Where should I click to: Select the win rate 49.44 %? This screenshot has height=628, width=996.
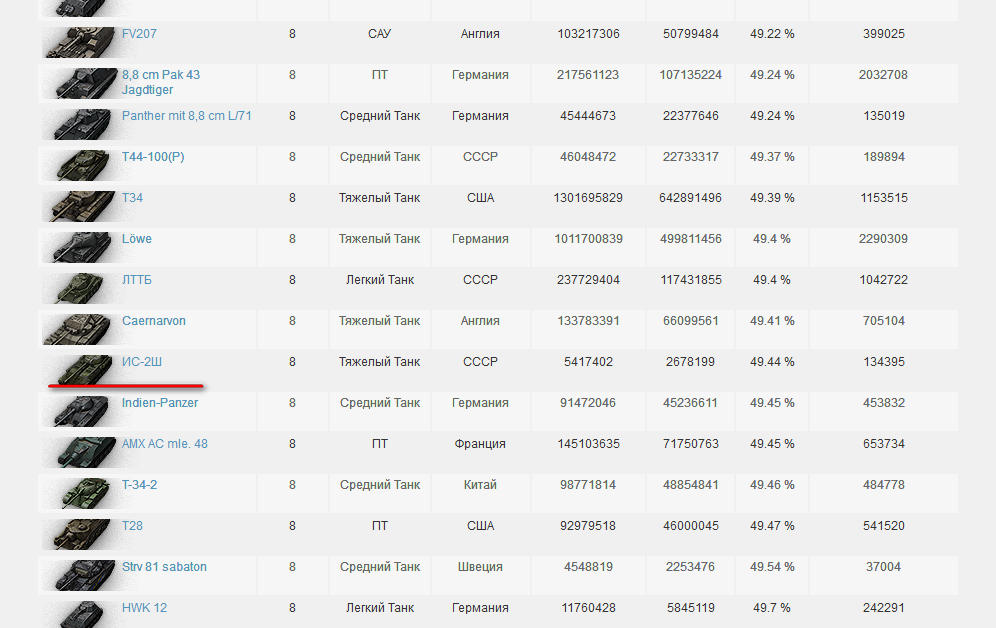click(772, 361)
